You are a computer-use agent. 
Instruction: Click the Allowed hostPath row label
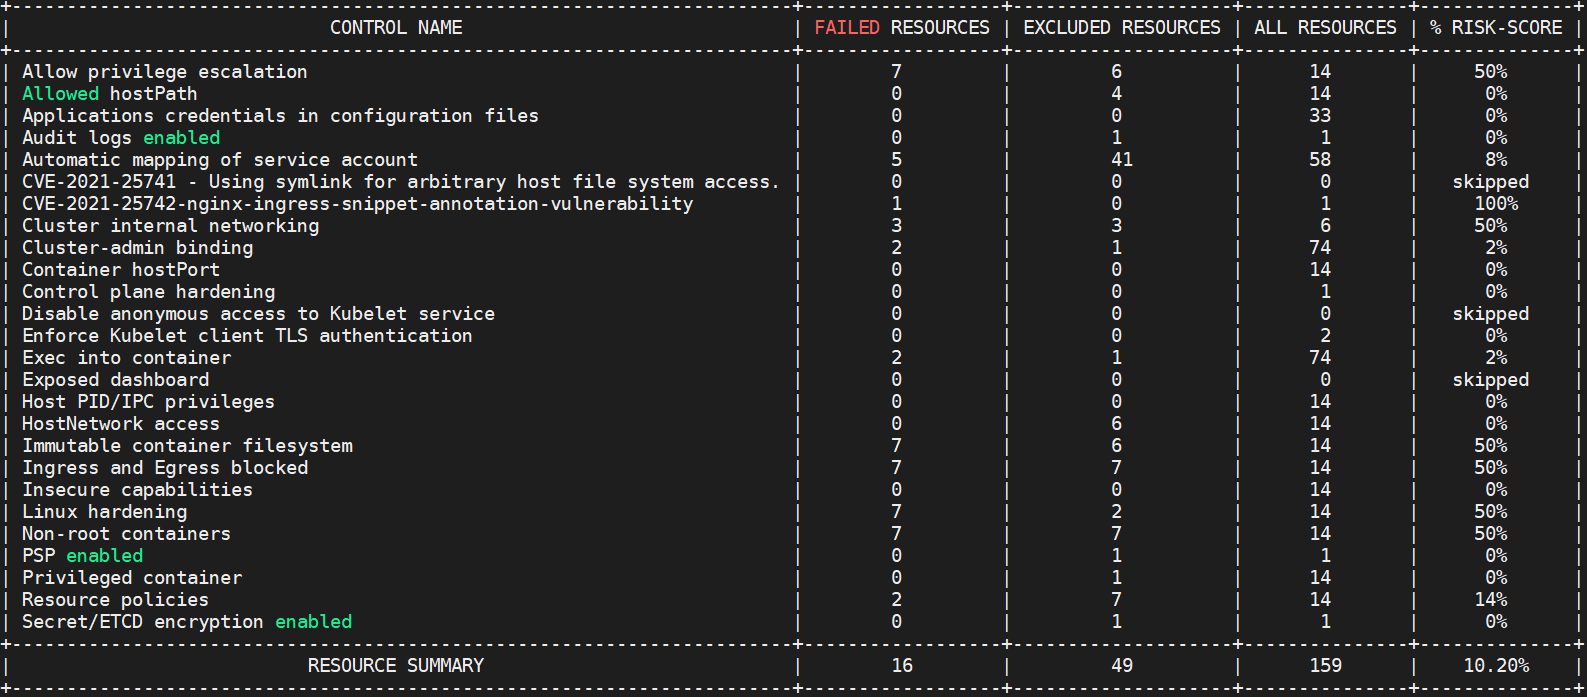(x=110, y=94)
